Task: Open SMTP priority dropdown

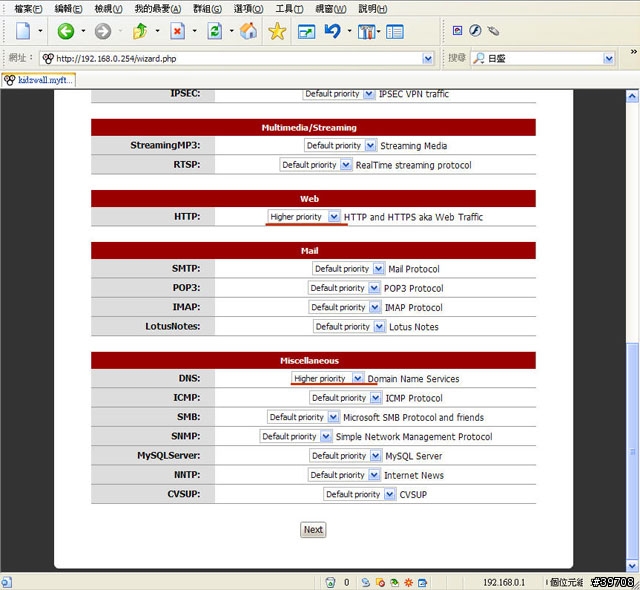Action: (x=348, y=268)
